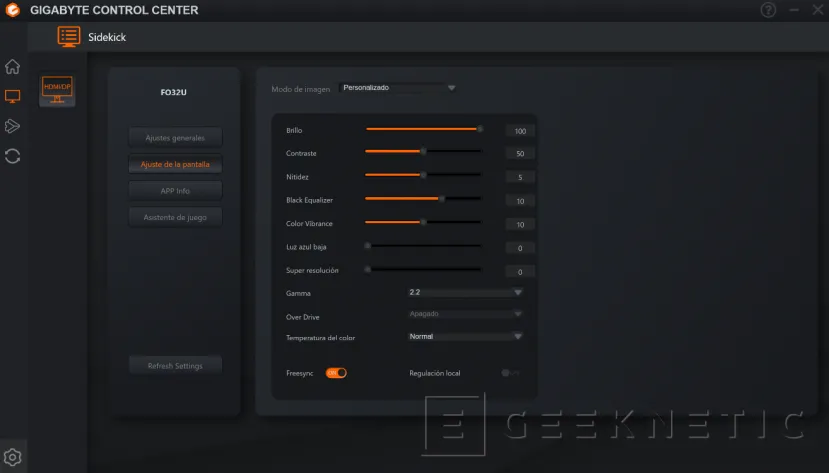Turn off the Freesync toggle
Screen dimensions: 829x473
click(336, 373)
